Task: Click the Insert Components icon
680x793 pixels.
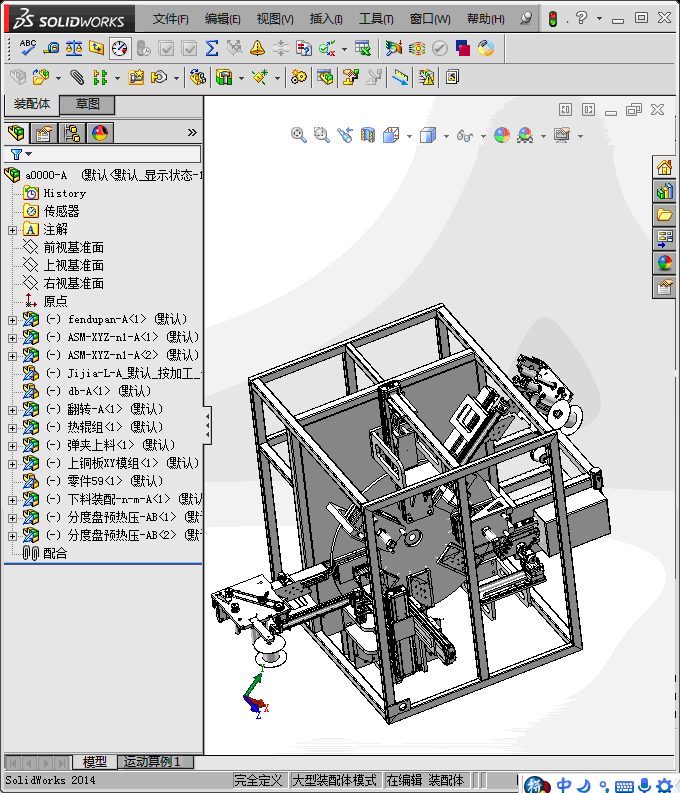Action: pyautogui.click(x=40, y=77)
